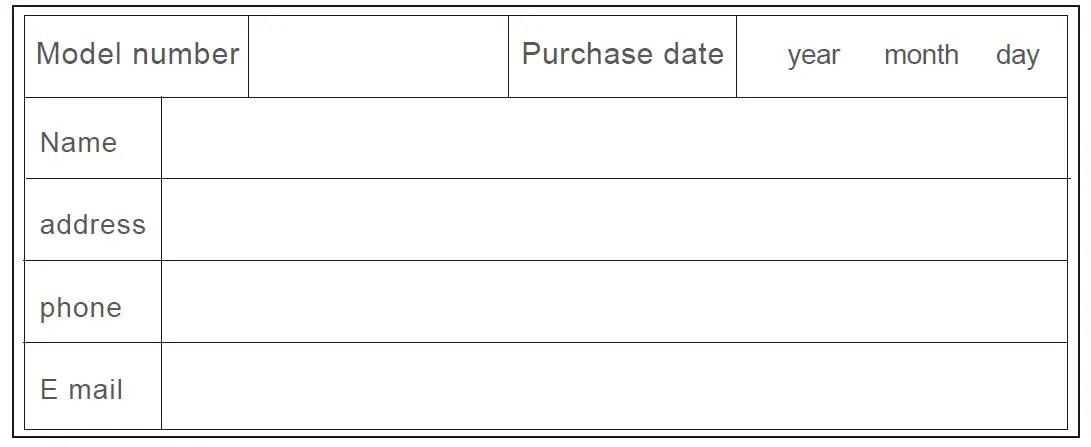
Task: Select the empty address field
Action: pyautogui.click(x=614, y=220)
